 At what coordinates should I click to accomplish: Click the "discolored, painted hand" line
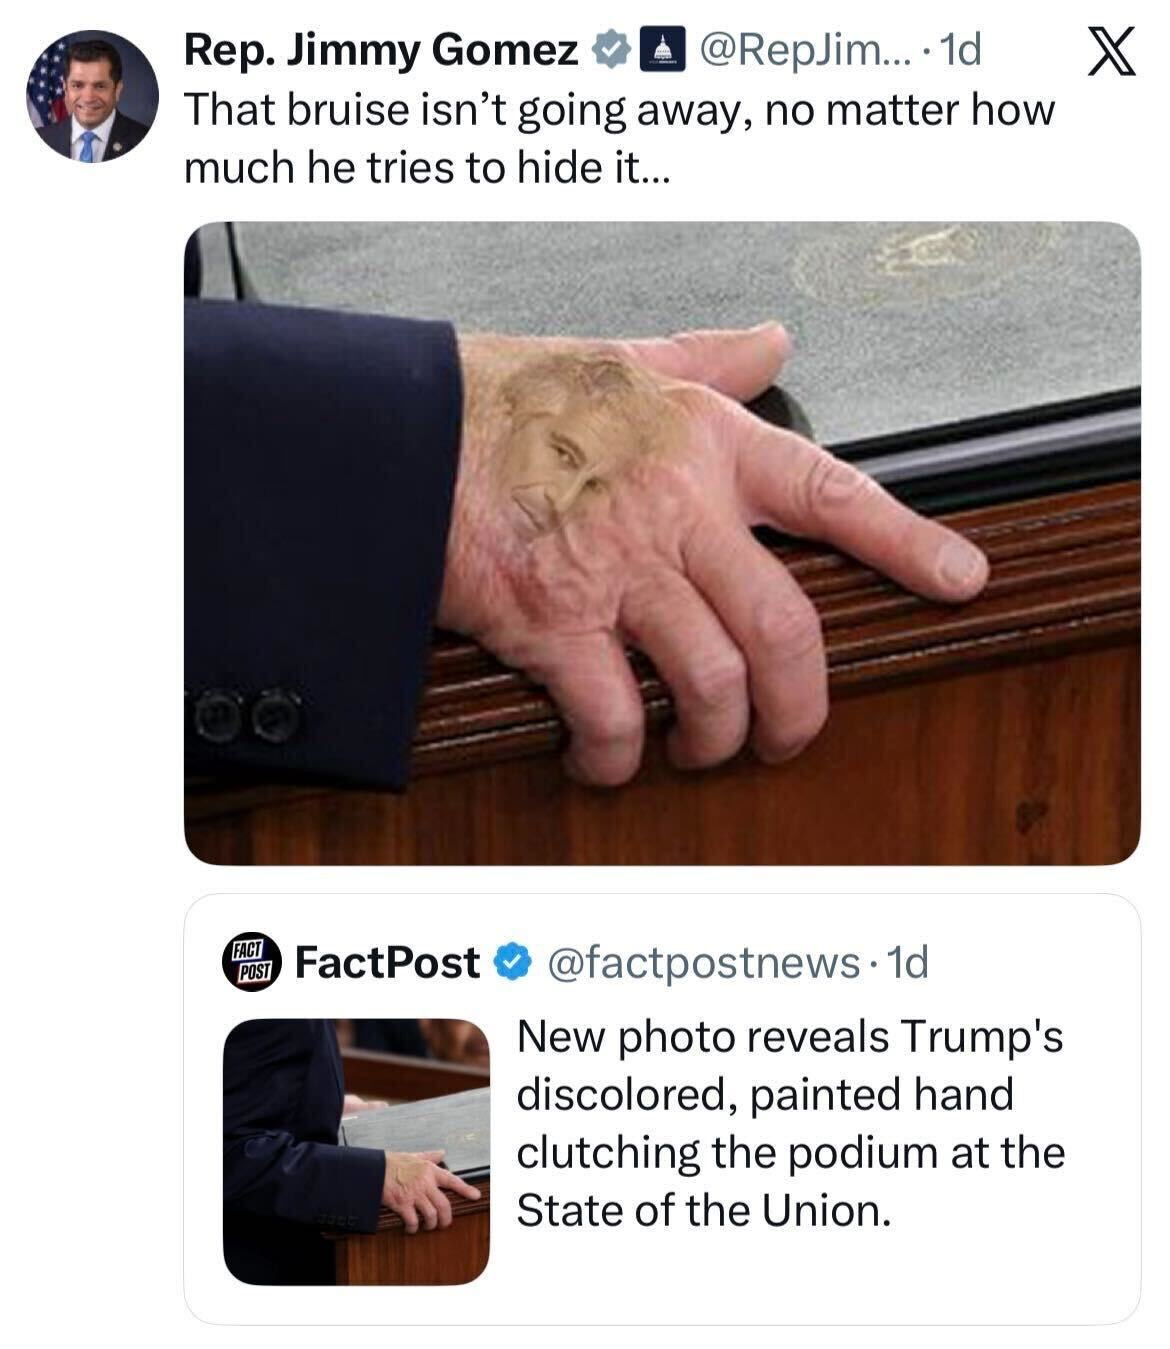point(765,1094)
